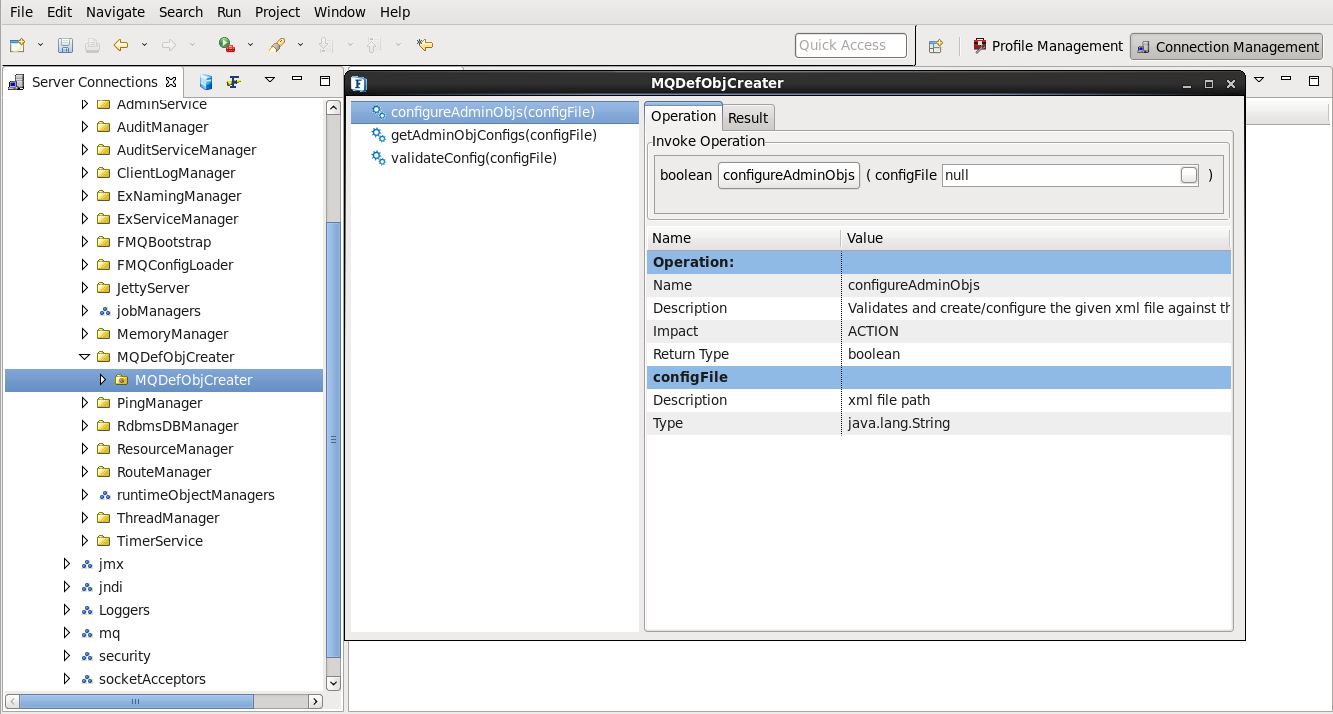Switch to Connection Management perspective

(x=1226, y=46)
